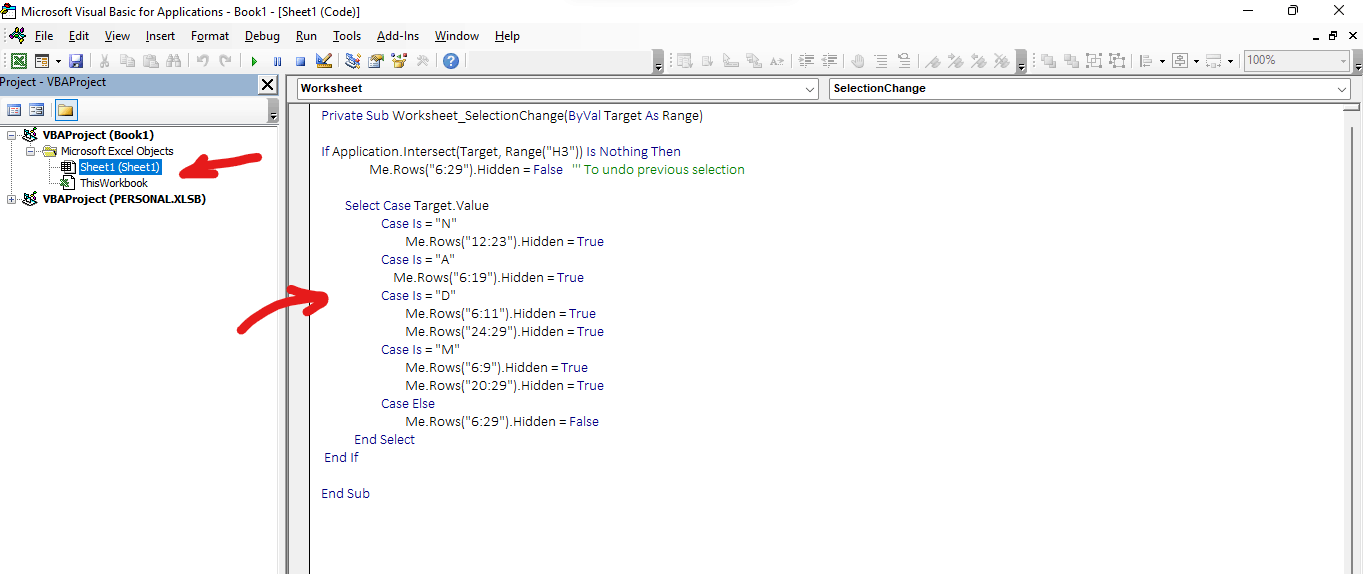
Task: Stop execution with the Reset square icon
Action: (x=300, y=61)
